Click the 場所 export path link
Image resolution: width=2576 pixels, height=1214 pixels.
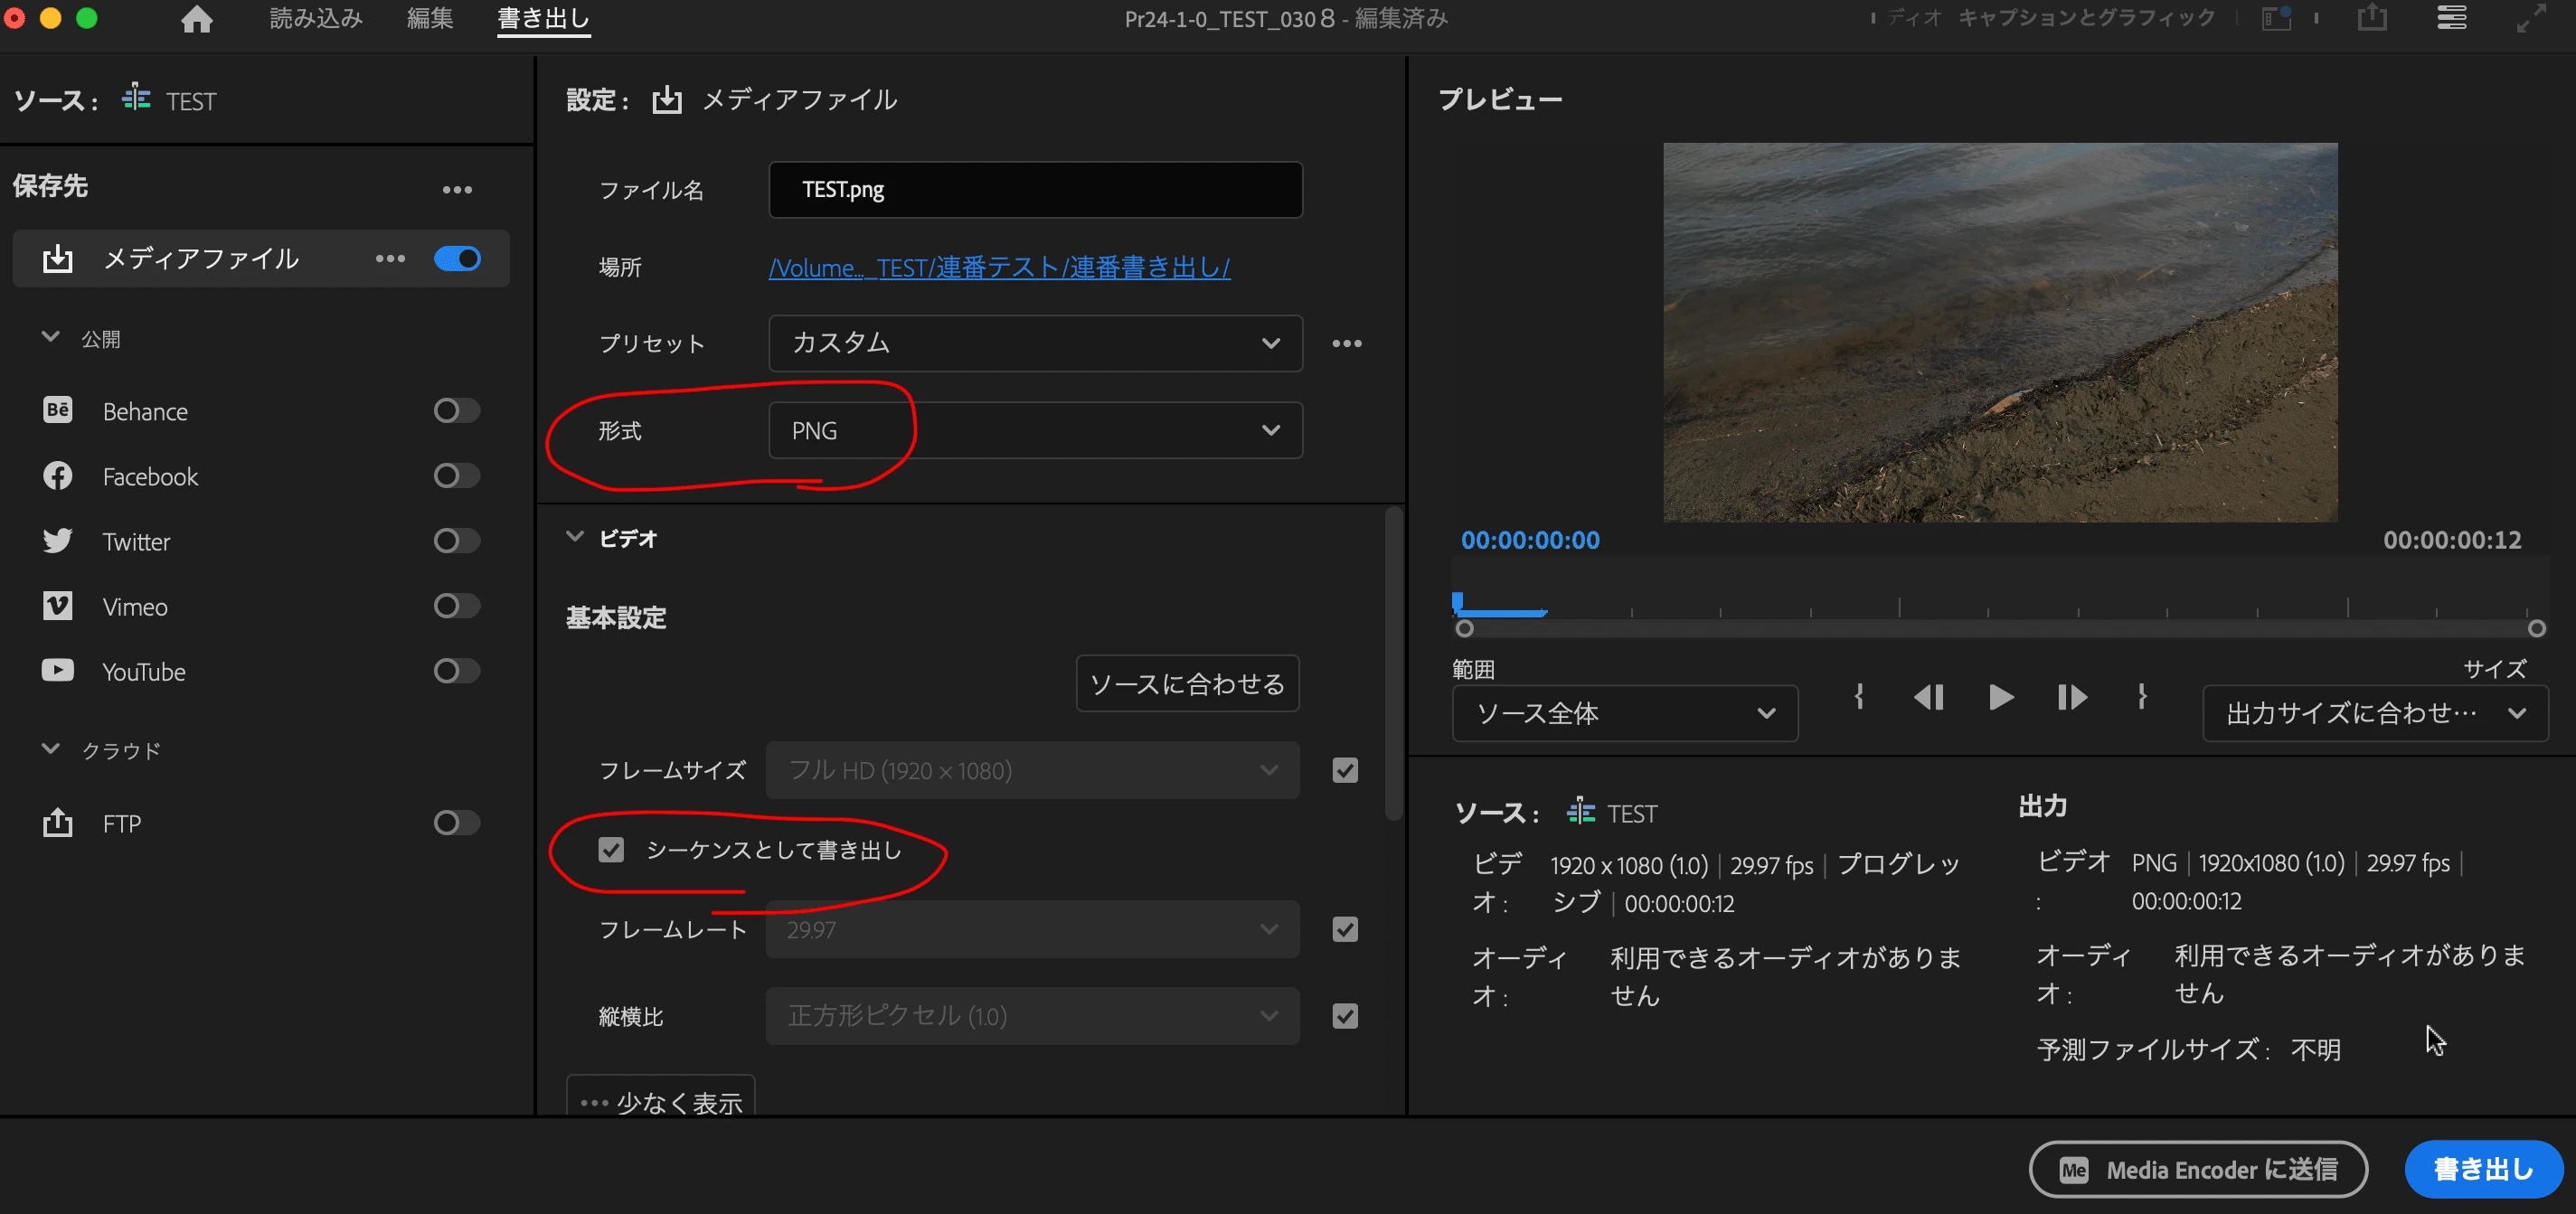pos(998,267)
